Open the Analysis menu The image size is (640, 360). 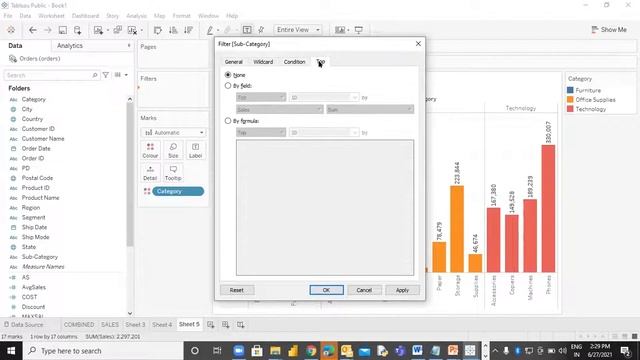[x=136, y=16]
